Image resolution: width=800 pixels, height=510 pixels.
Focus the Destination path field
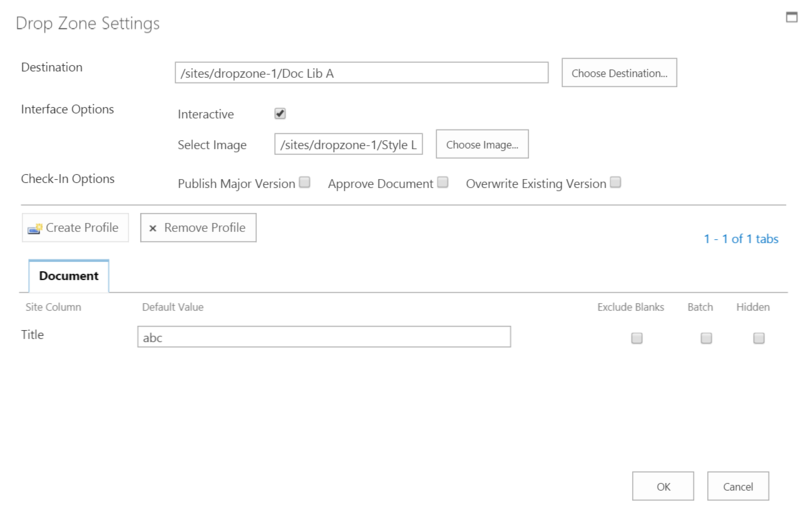361,73
